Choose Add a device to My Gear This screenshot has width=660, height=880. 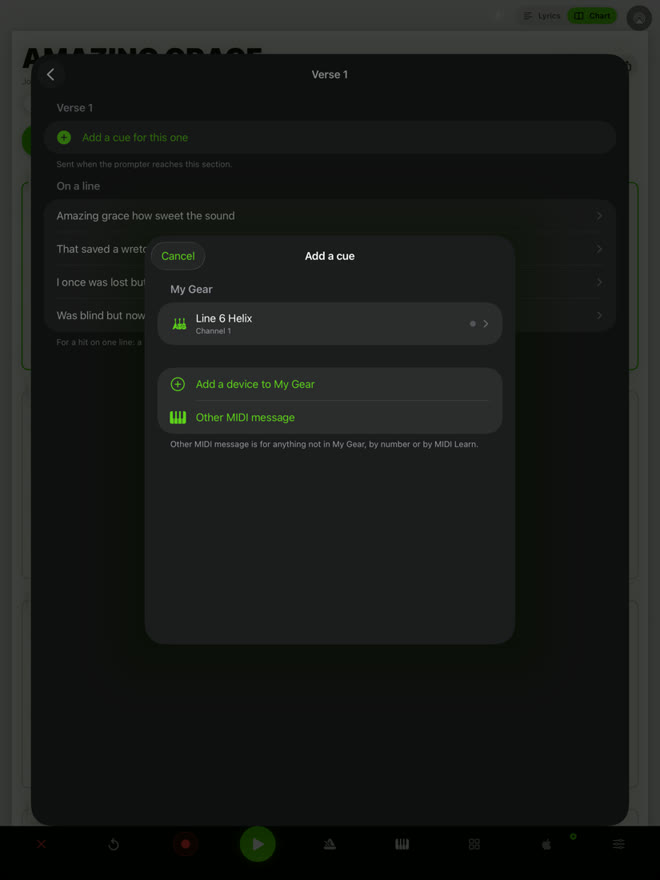[x=329, y=384]
